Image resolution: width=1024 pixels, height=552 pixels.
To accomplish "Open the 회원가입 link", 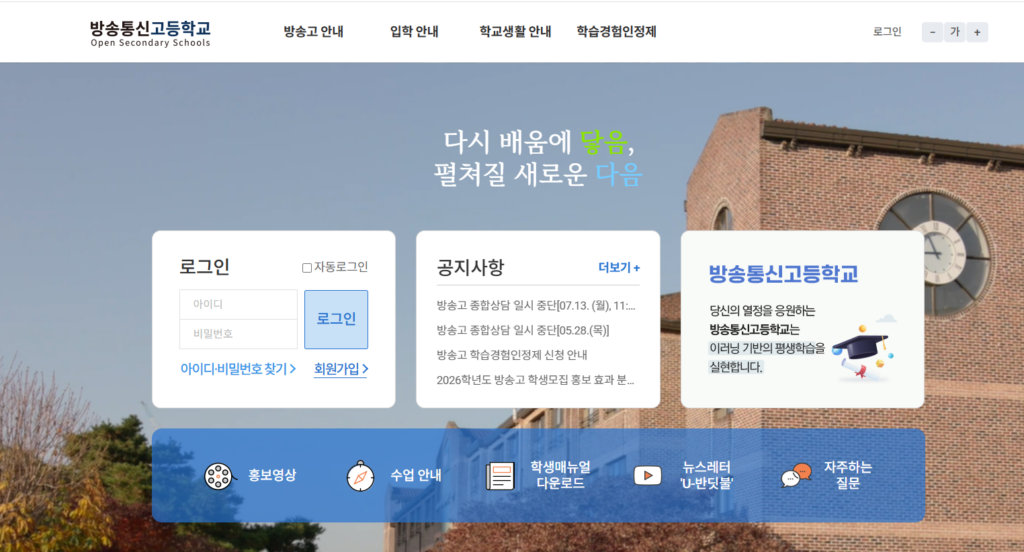I will click(x=341, y=369).
